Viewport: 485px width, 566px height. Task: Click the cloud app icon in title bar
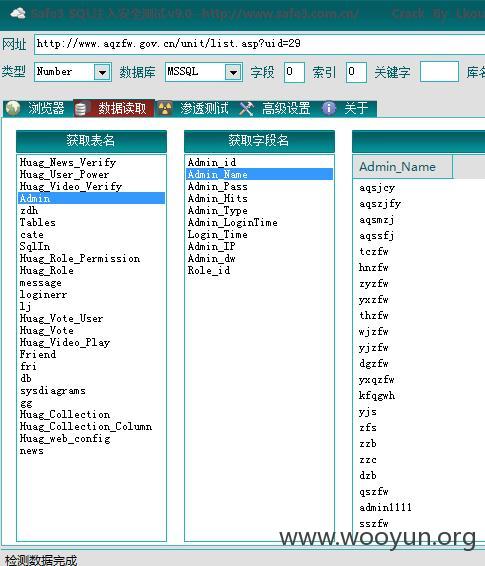(x=18, y=14)
